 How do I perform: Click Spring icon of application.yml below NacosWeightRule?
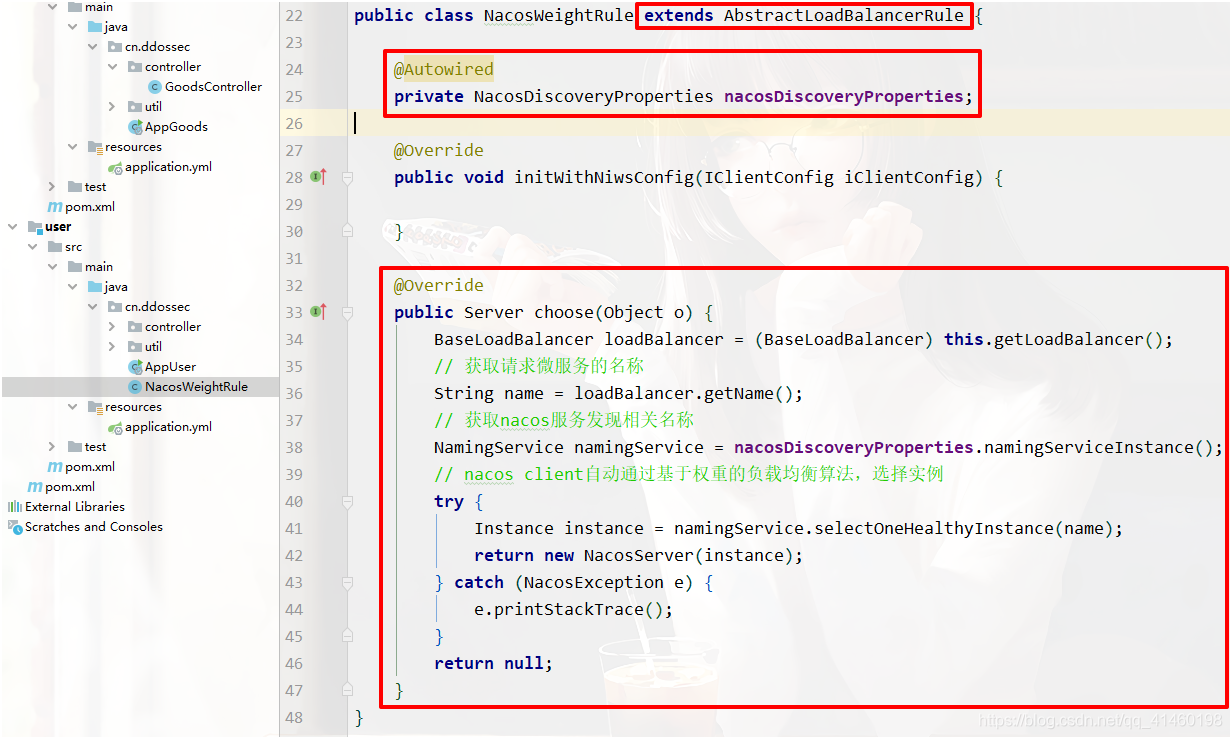pyautogui.click(x=115, y=427)
